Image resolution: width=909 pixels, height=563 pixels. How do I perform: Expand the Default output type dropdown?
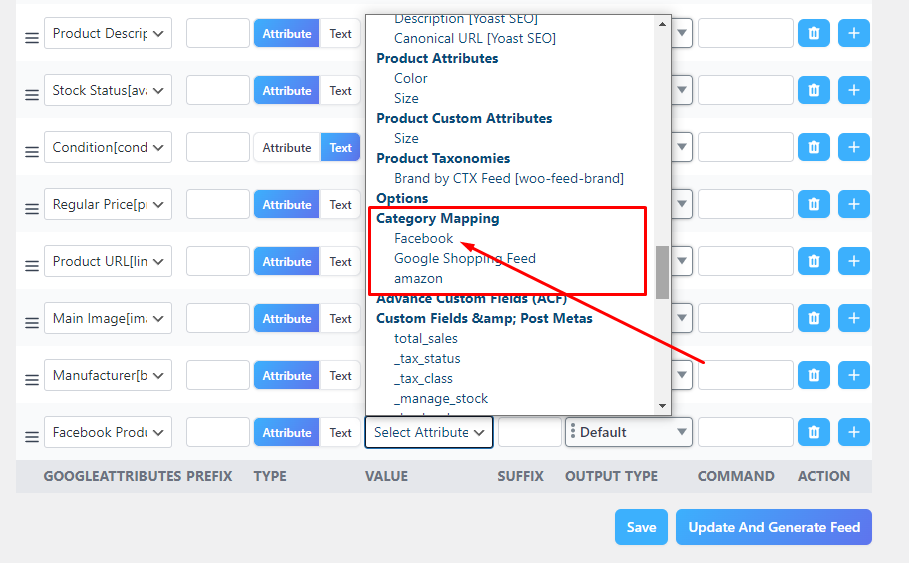[628, 432]
